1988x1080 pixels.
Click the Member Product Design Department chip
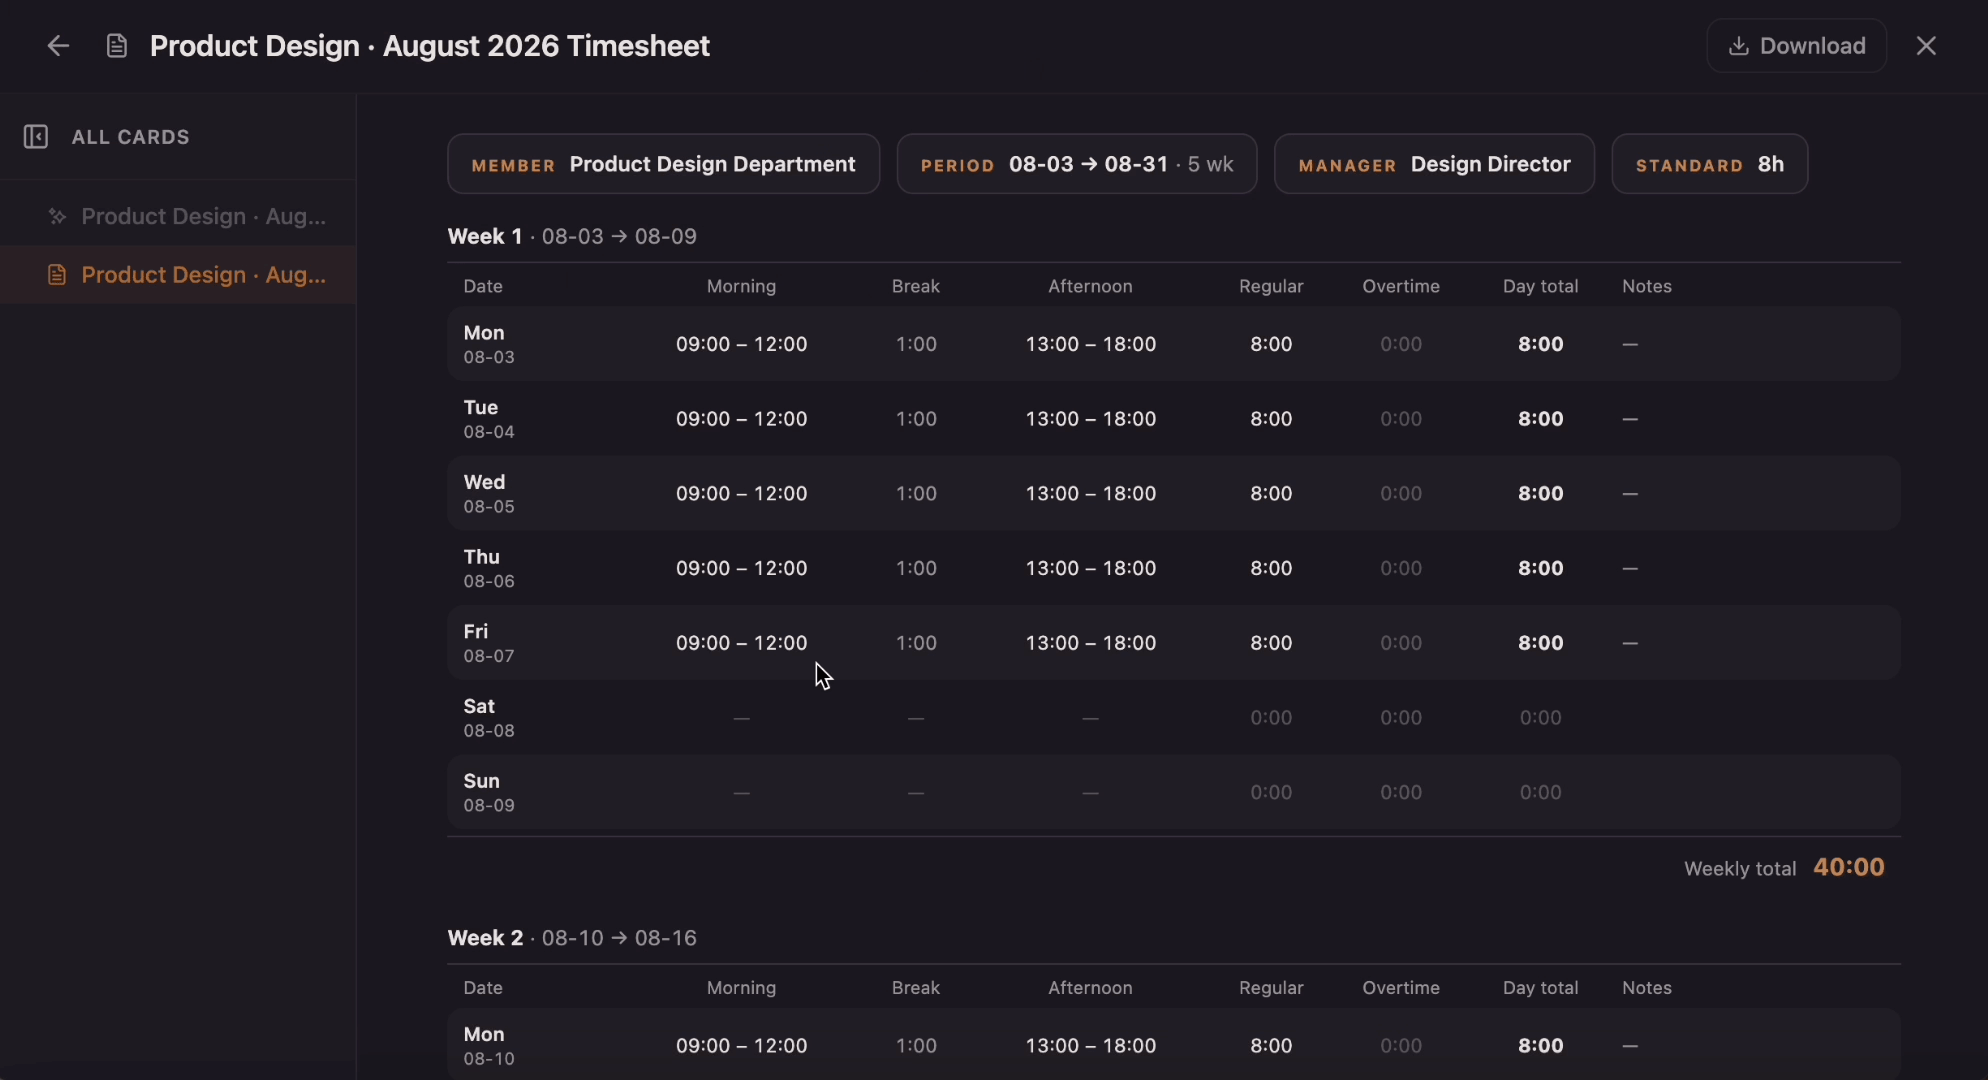tap(664, 164)
